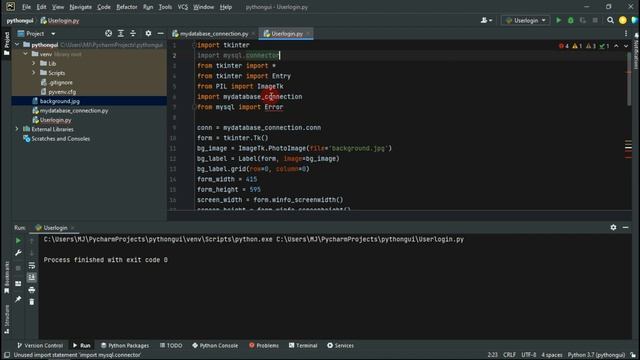Viewport: 640px width, 360px height.
Task: Go to next highlighted error arrow
Action: coord(626,46)
